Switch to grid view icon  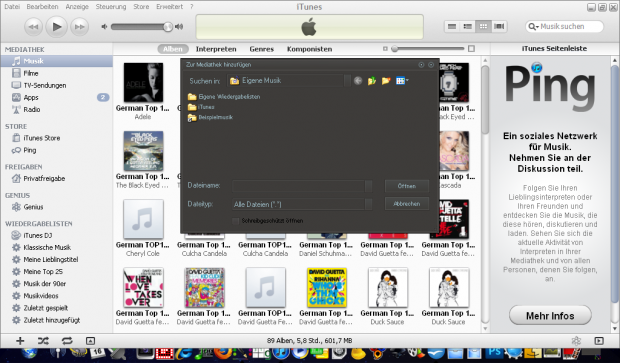tap(483, 26)
